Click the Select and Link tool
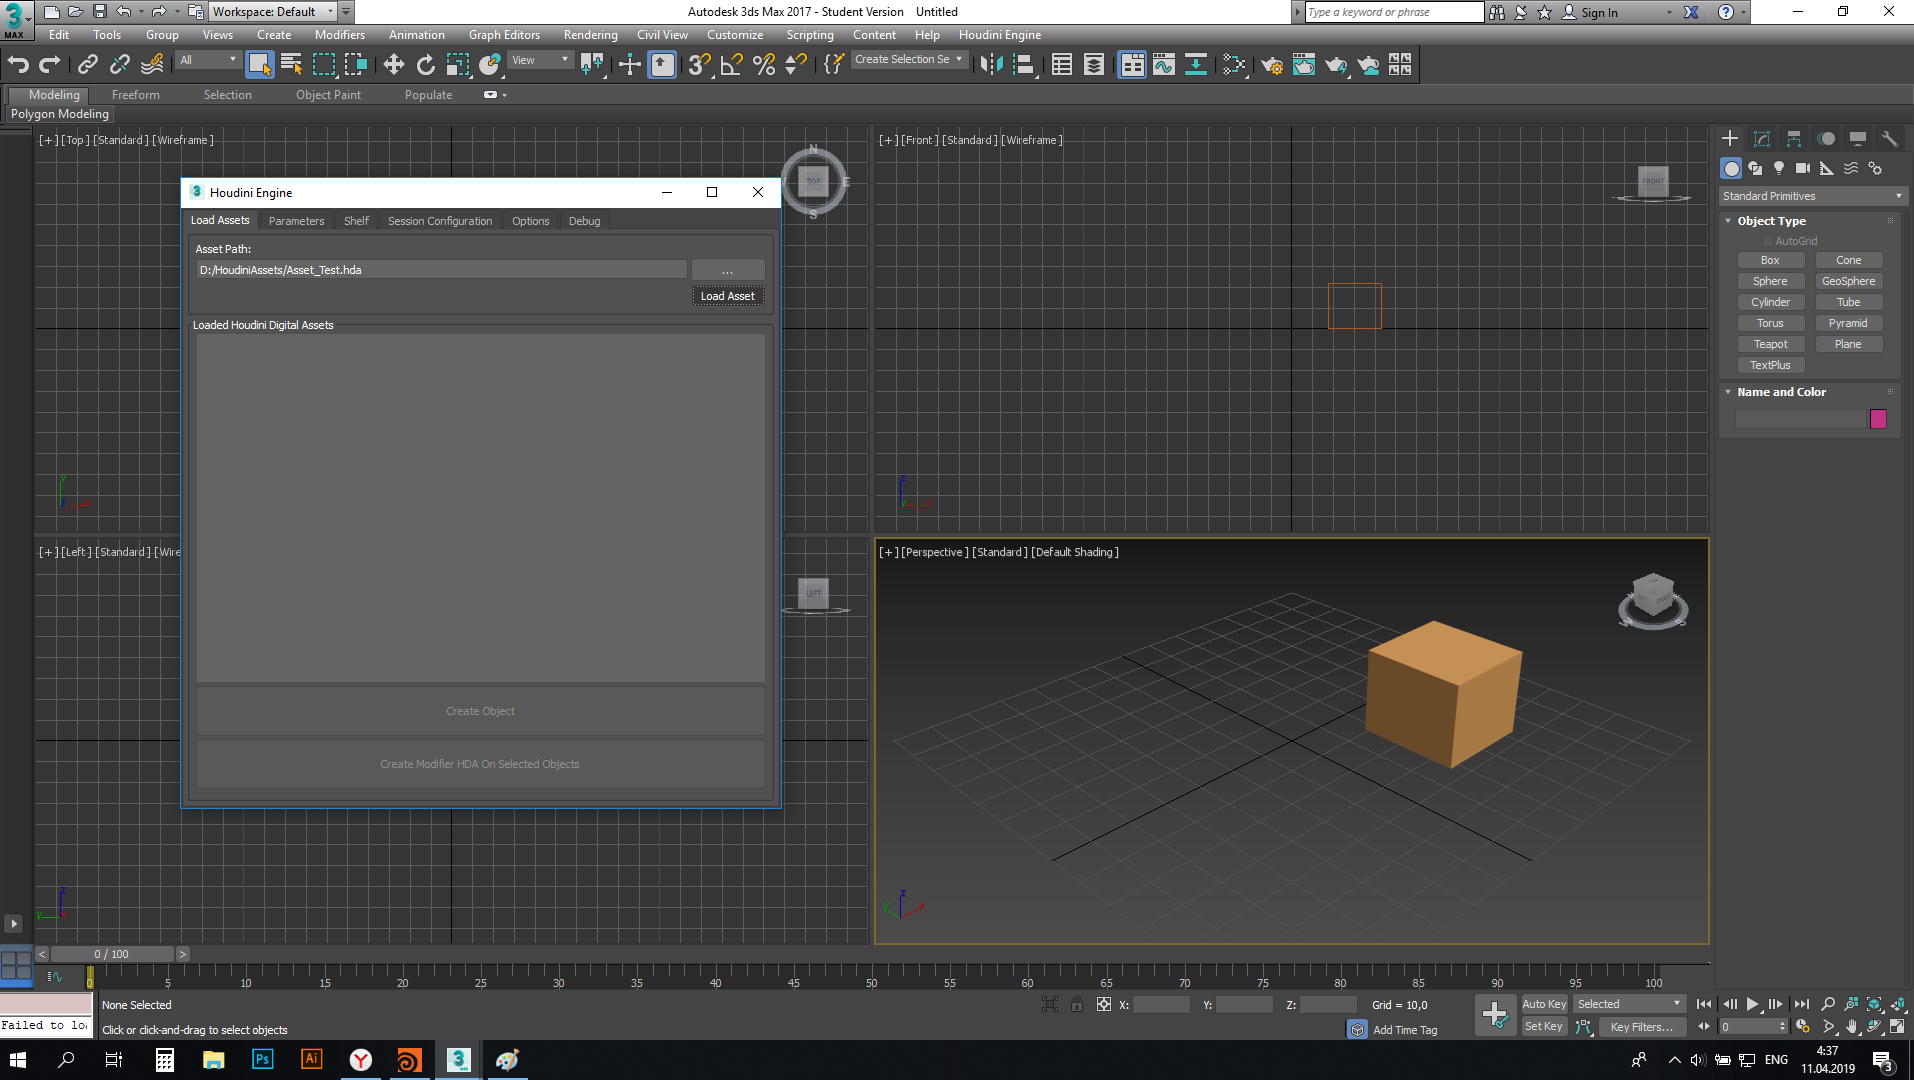Viewport: 1914px width, 1080px height. click(x=88, y=65)
